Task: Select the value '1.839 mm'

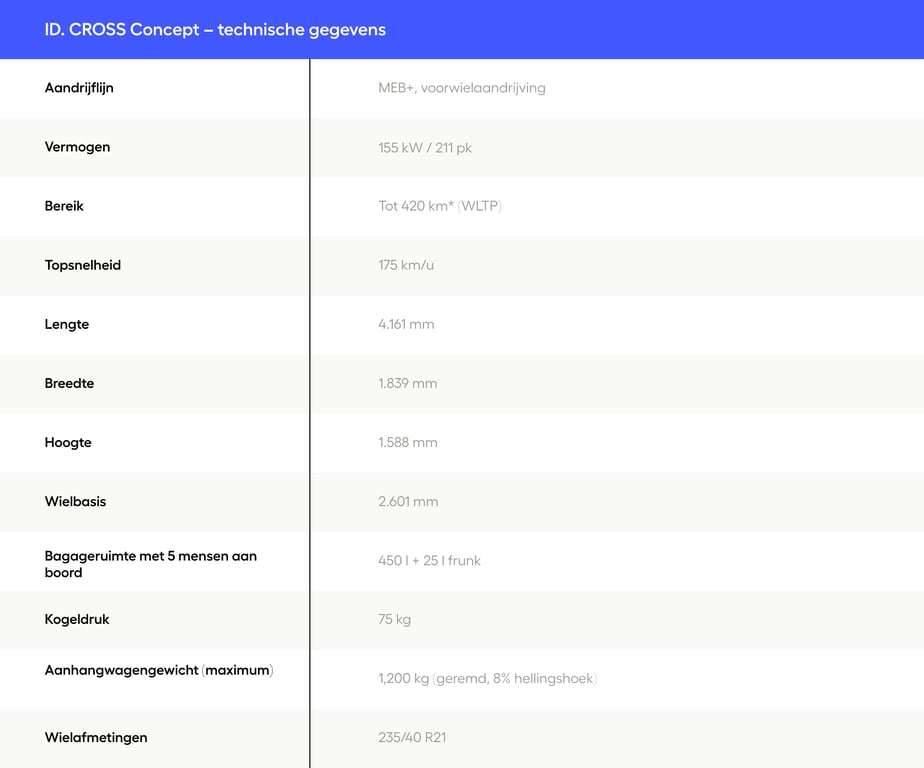Action: click(x=408, y=383)
